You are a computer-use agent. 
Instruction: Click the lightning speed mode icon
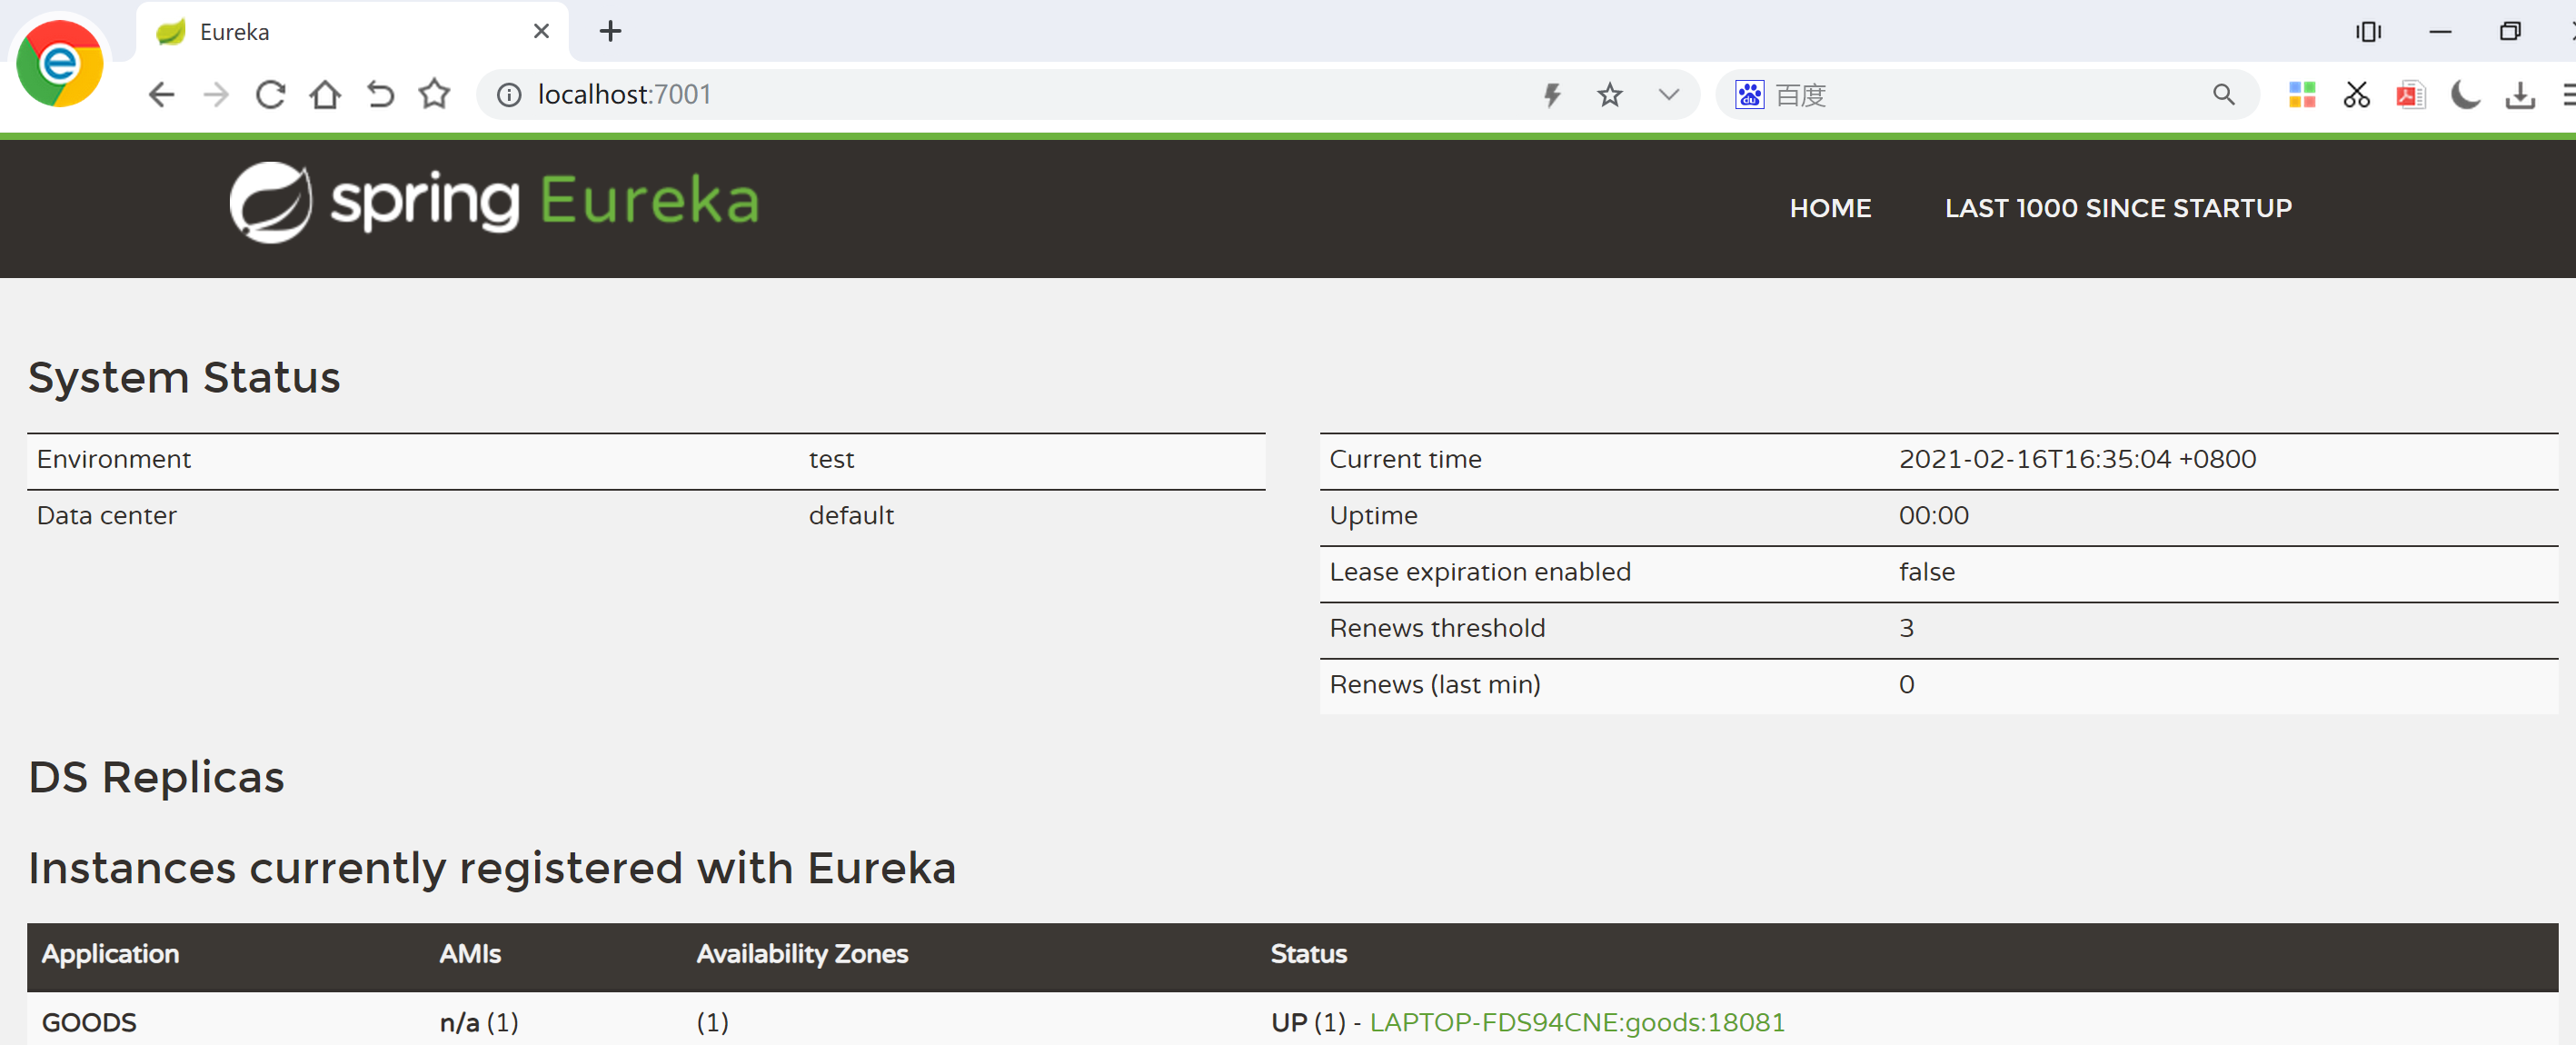click(1552, 95)
